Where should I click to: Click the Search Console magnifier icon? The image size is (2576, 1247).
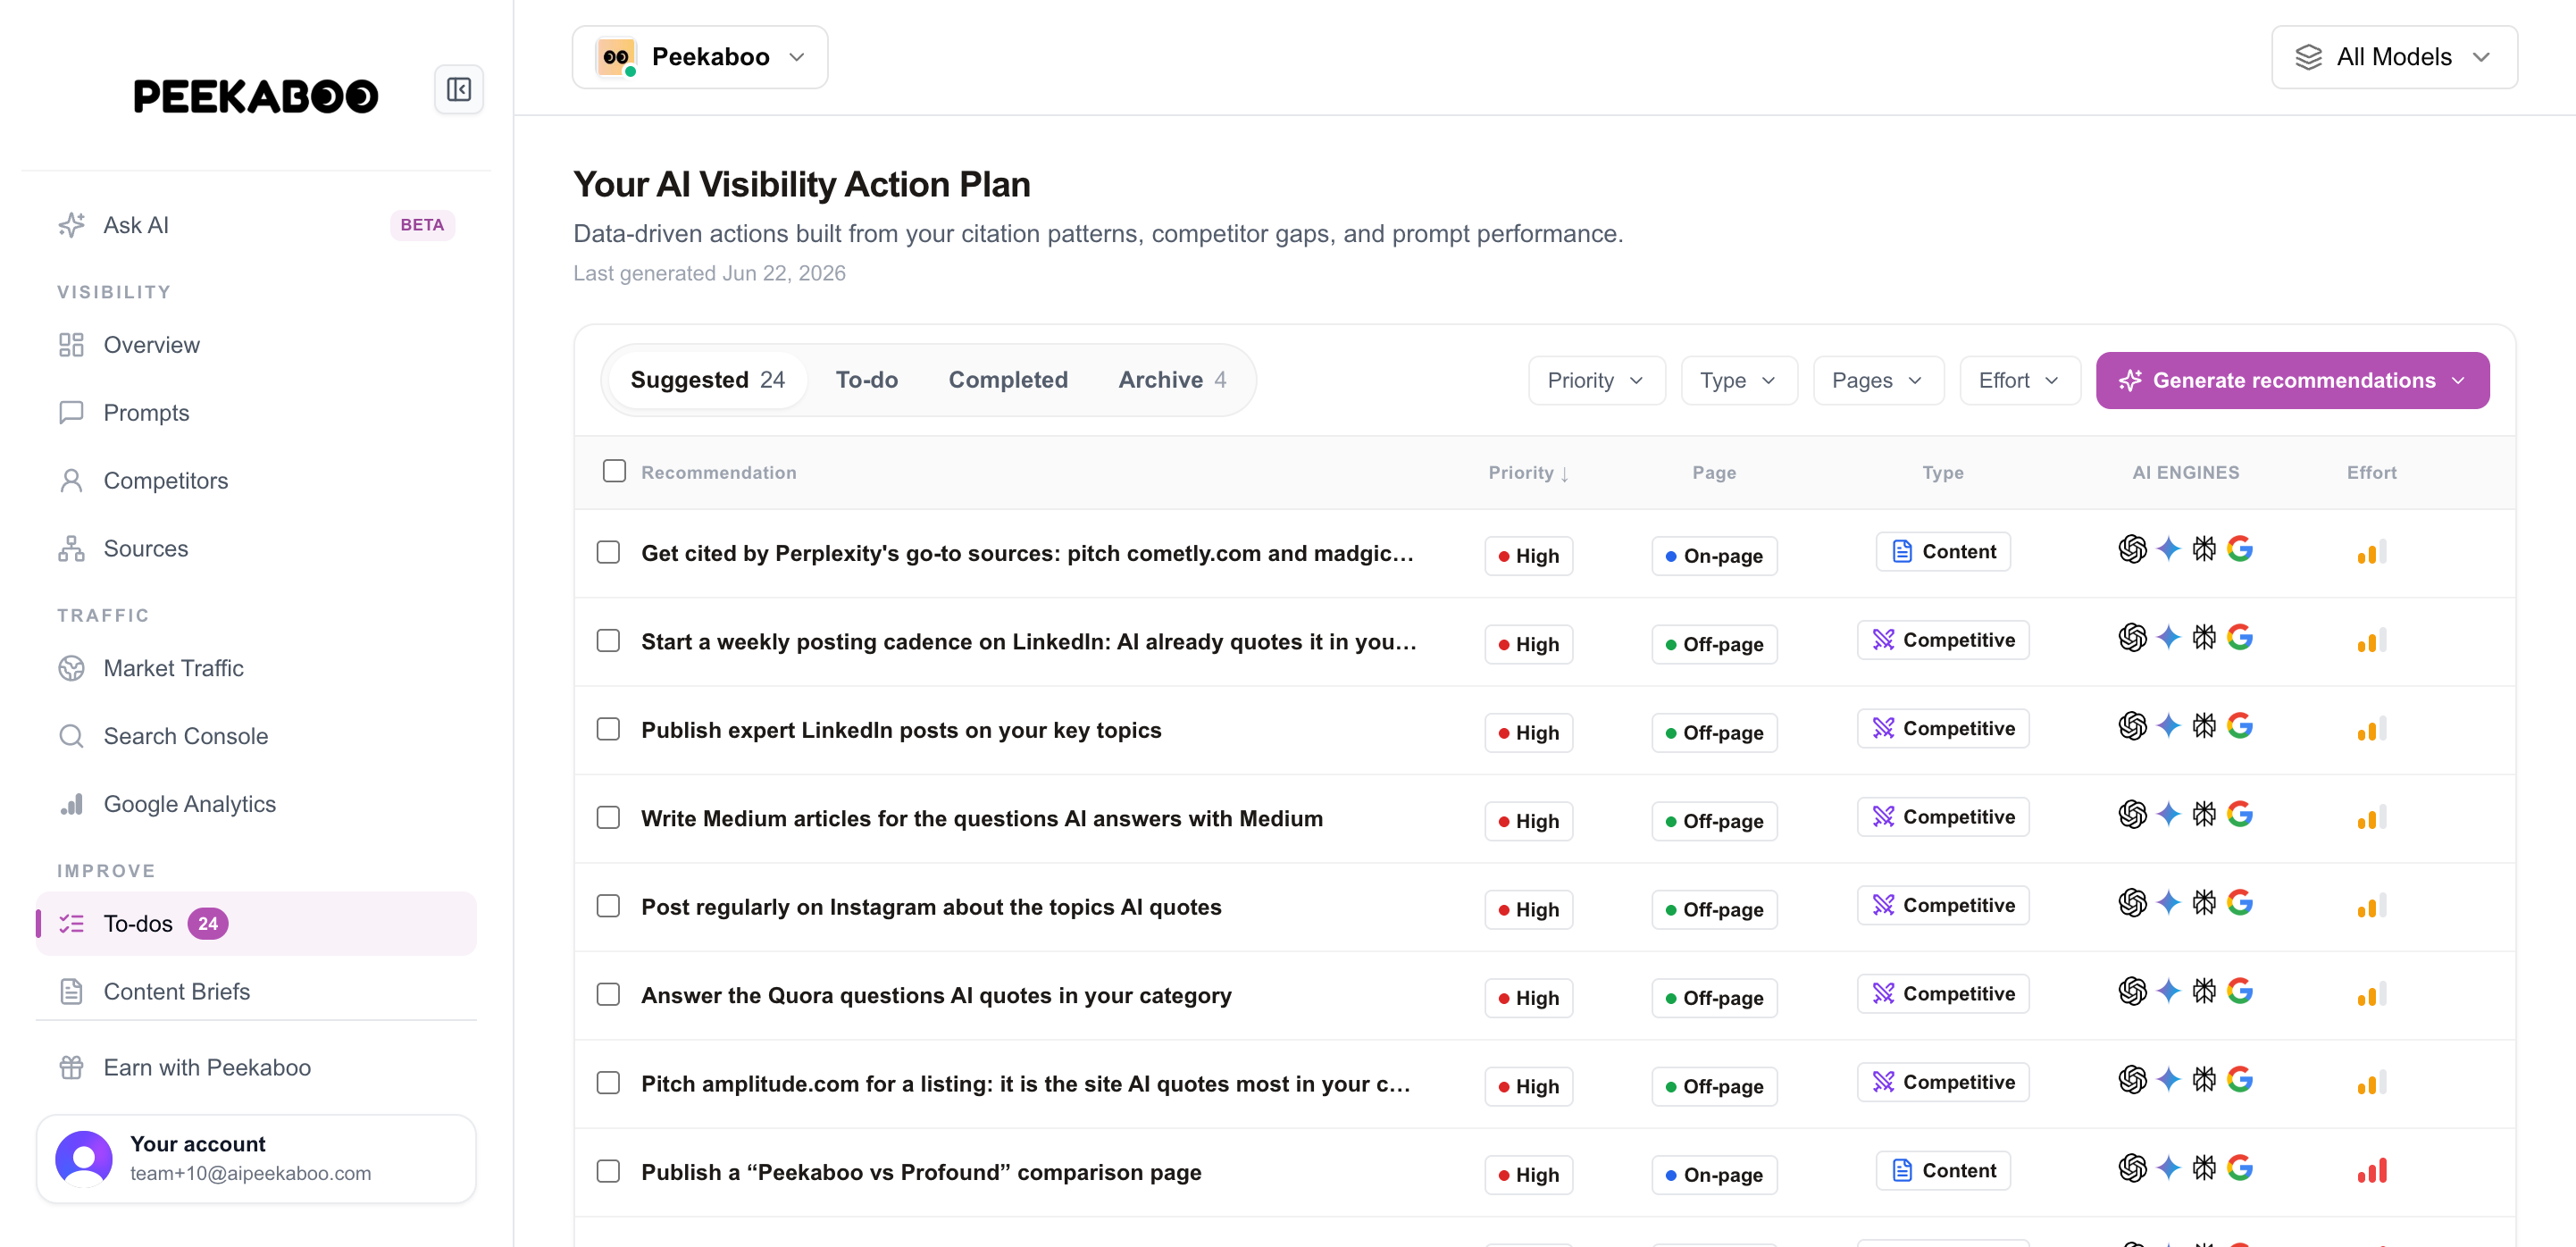pos(71,736)
